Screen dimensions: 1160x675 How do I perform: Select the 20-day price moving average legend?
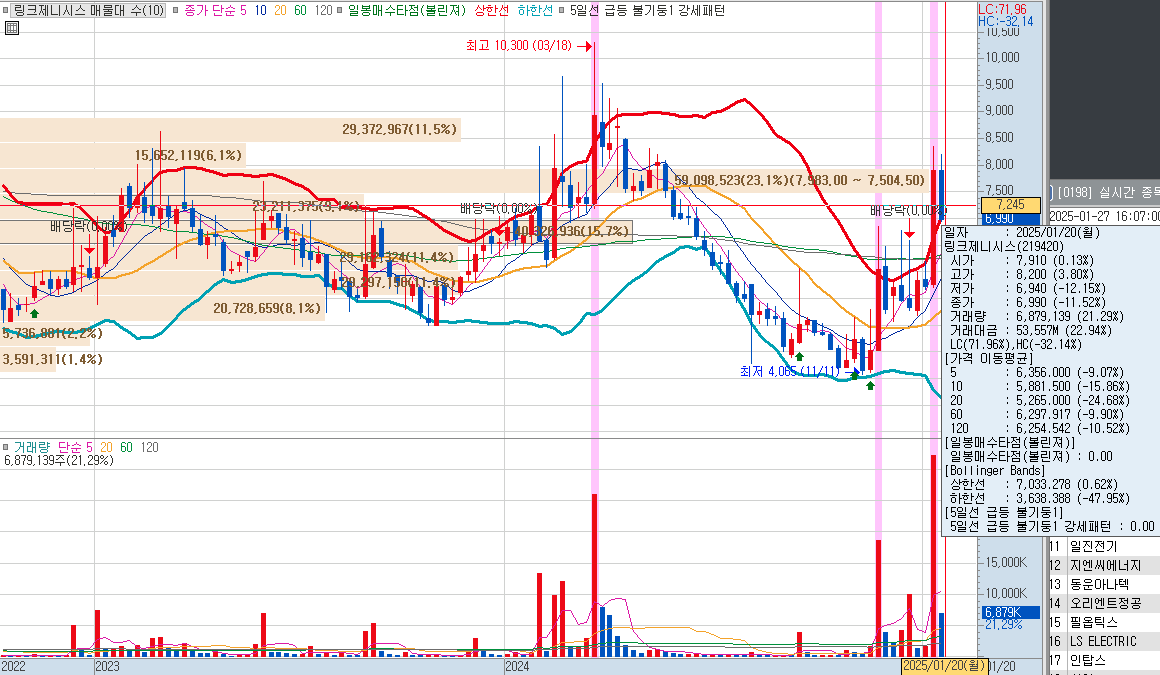[280, 10]
